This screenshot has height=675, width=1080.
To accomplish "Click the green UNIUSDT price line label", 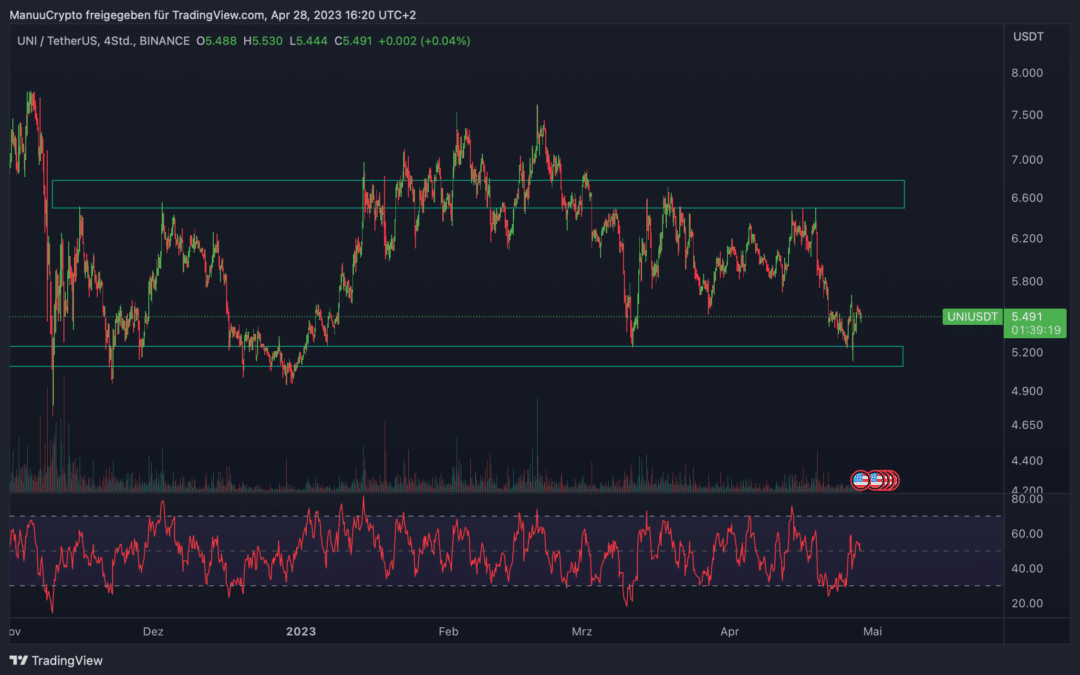I will click(972, 317).
